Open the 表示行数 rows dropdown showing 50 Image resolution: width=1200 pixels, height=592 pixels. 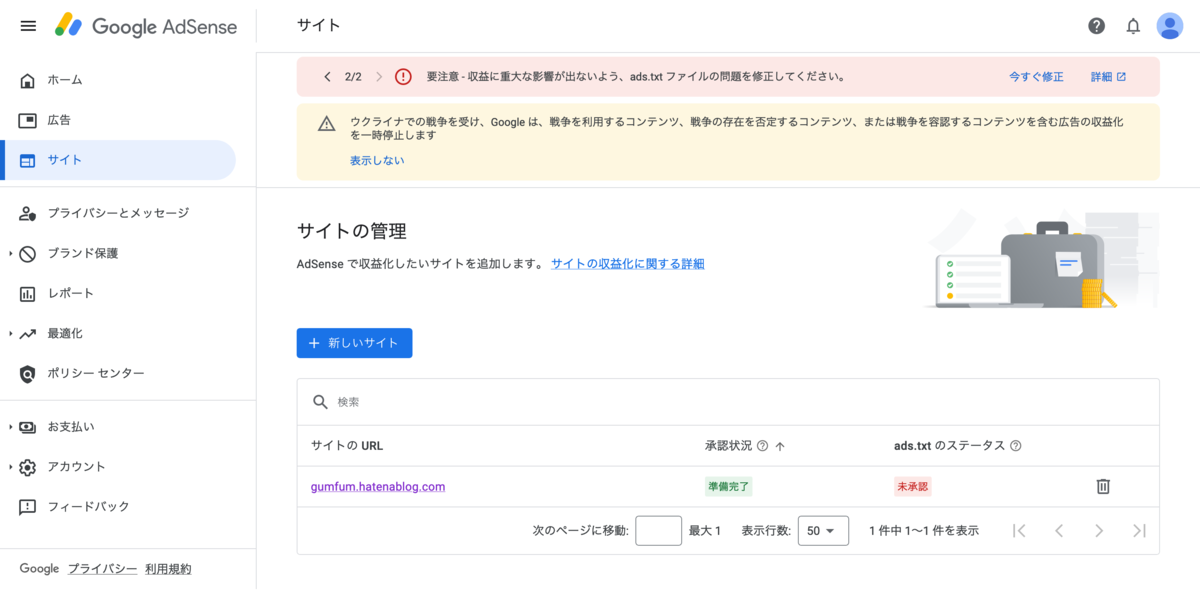point(822,530)
